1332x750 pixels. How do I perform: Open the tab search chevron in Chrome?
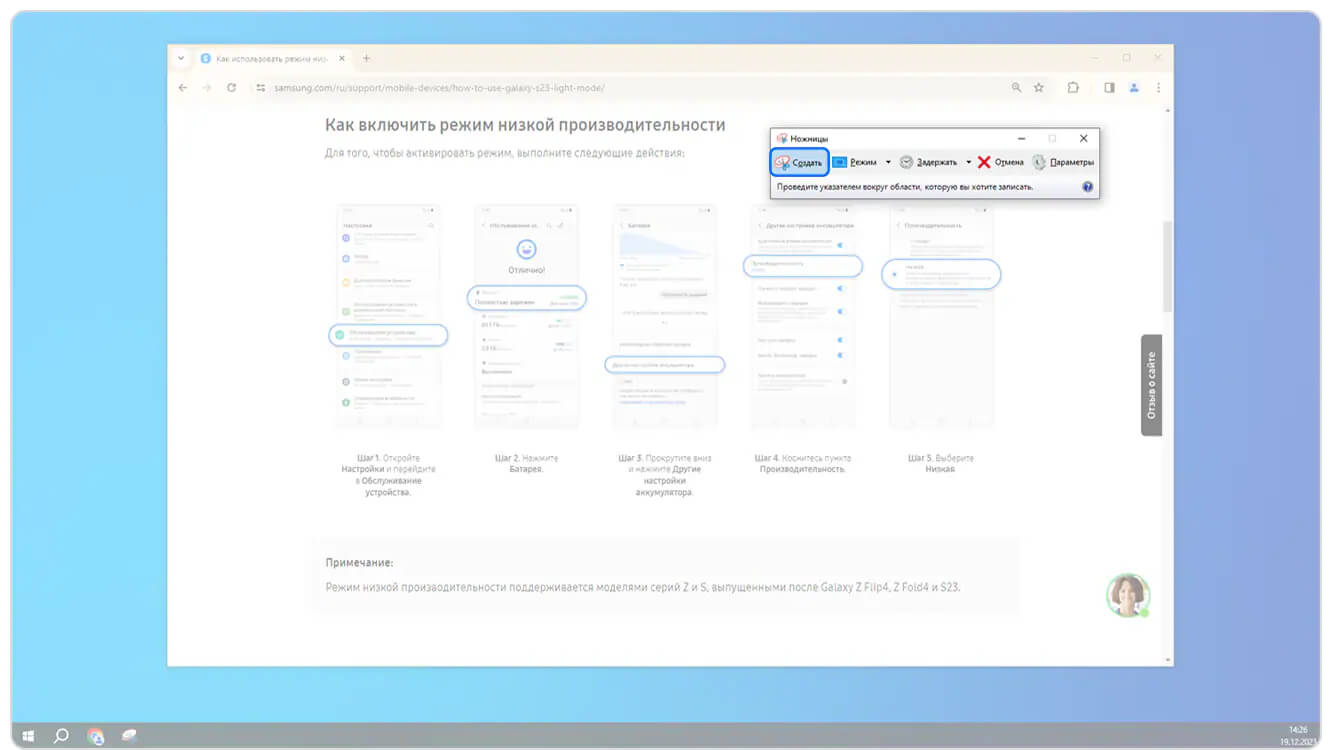coord(181,59)
